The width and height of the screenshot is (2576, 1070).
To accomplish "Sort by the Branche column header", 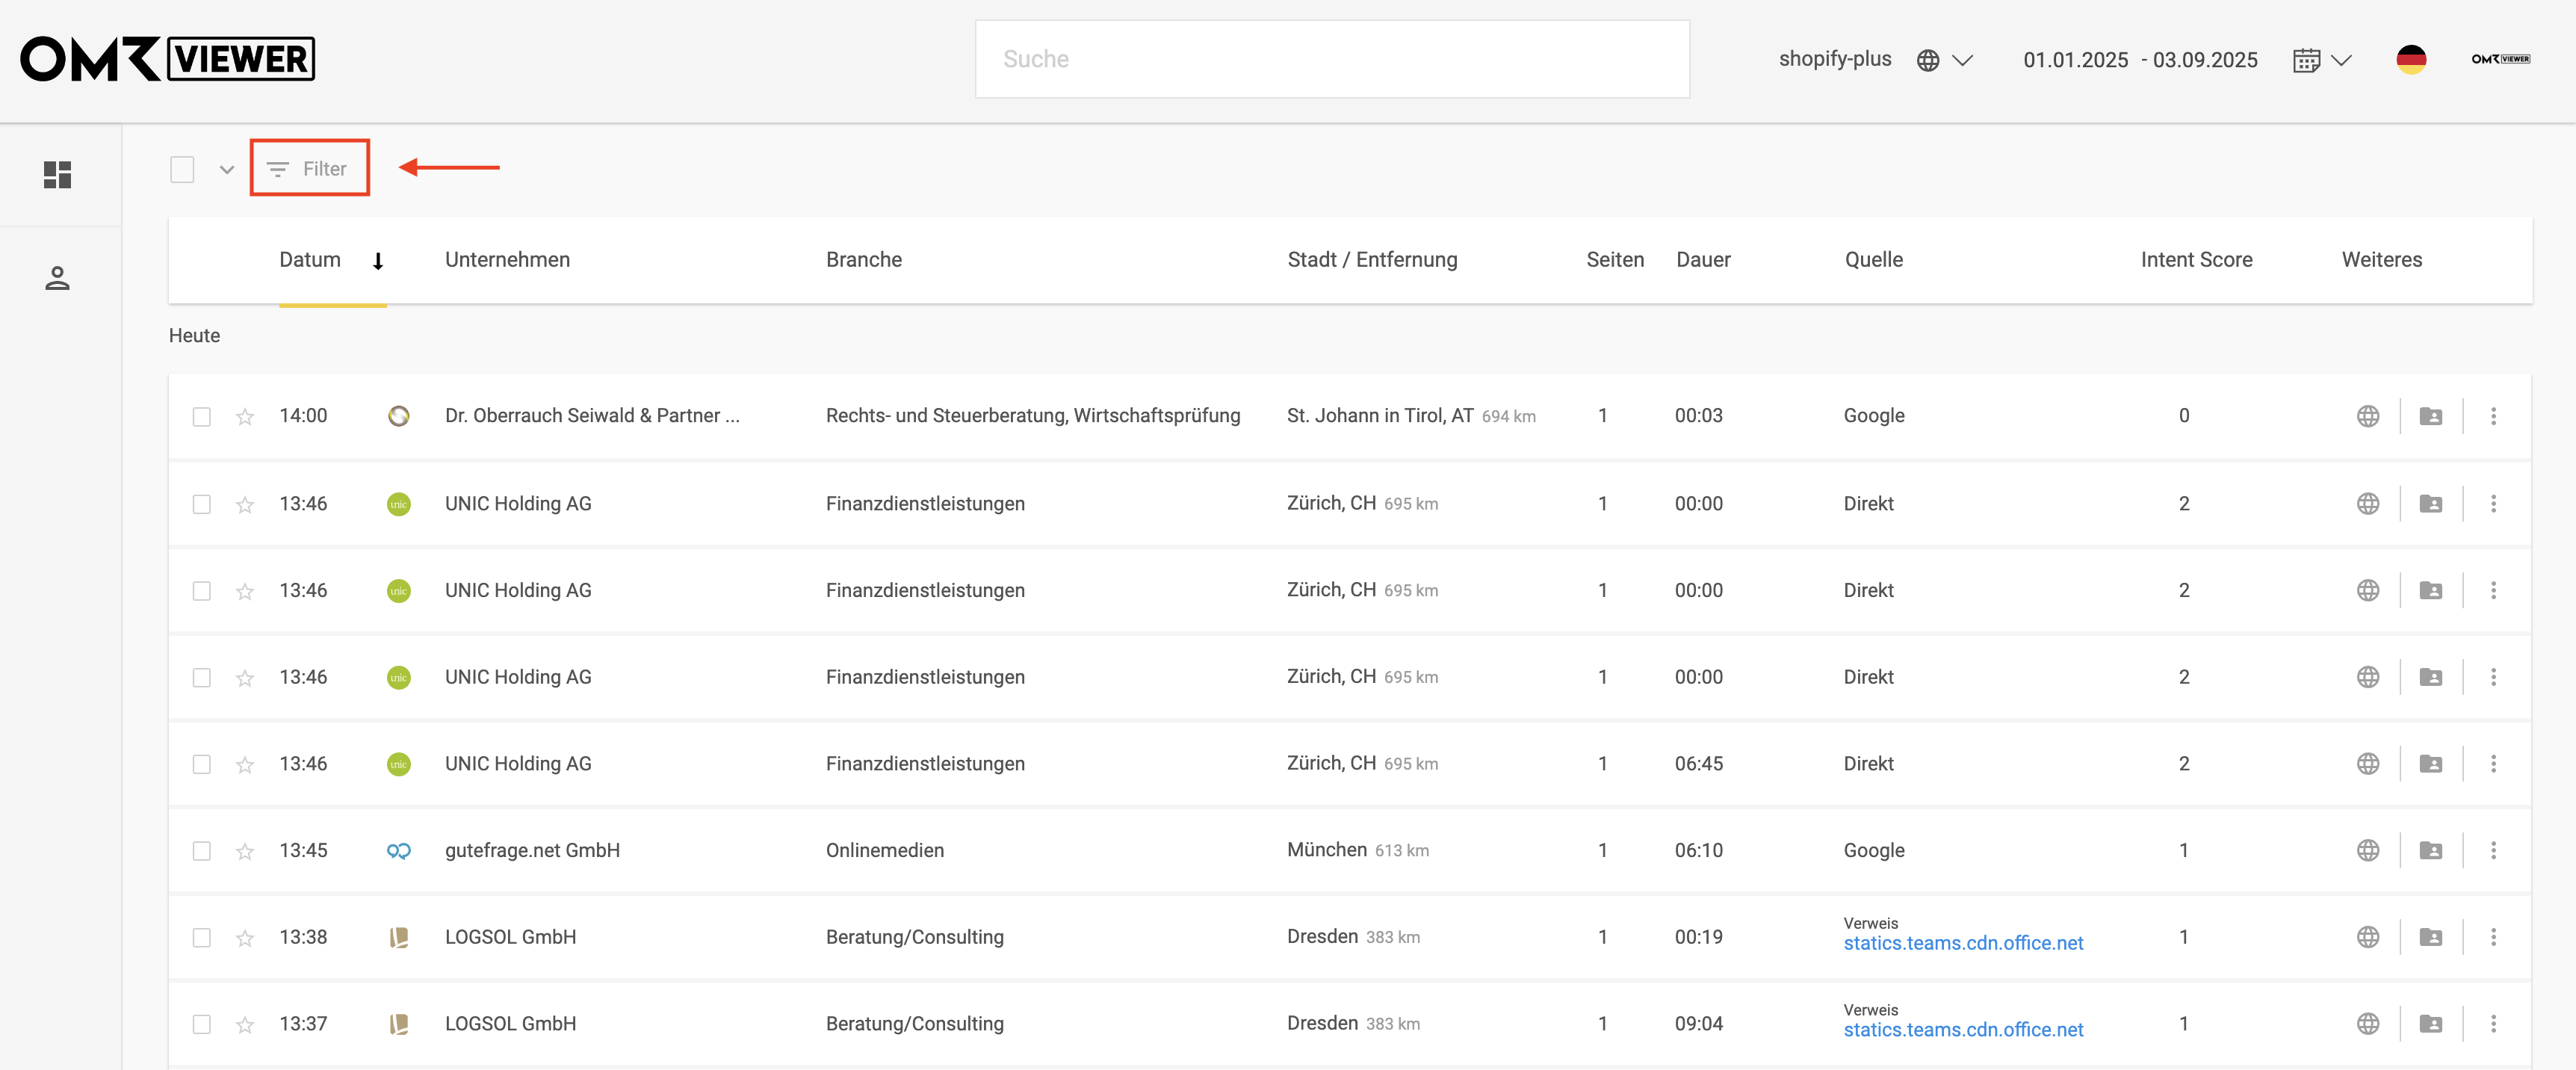I will pos(864,260).
